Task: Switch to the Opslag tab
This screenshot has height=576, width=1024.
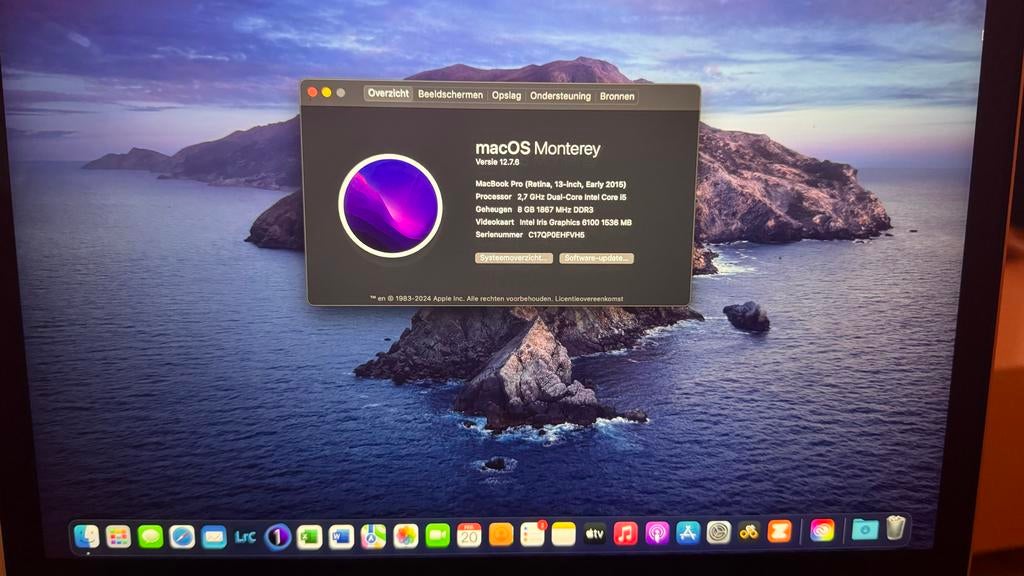Action: [507, 95]
